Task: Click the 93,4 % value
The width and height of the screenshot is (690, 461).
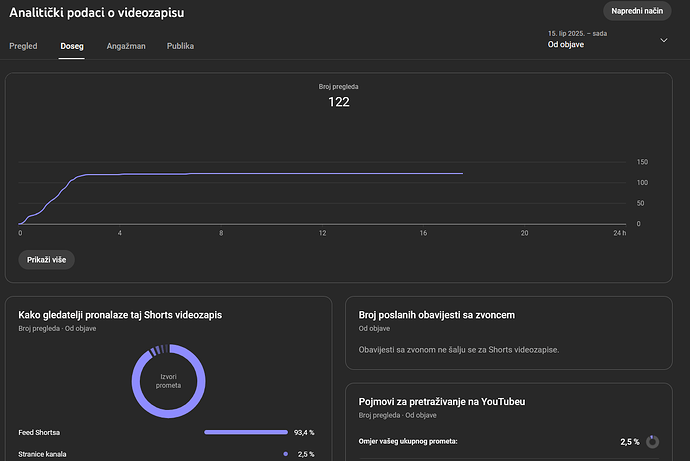Action: (x=304, y=432)
